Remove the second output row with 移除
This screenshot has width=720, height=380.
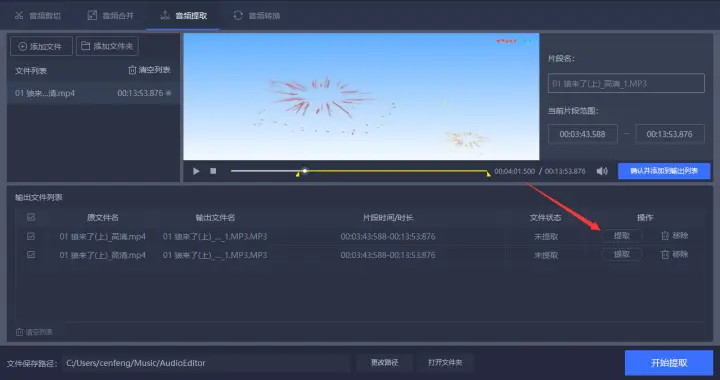pyautogui.click(x=675, y=254)
